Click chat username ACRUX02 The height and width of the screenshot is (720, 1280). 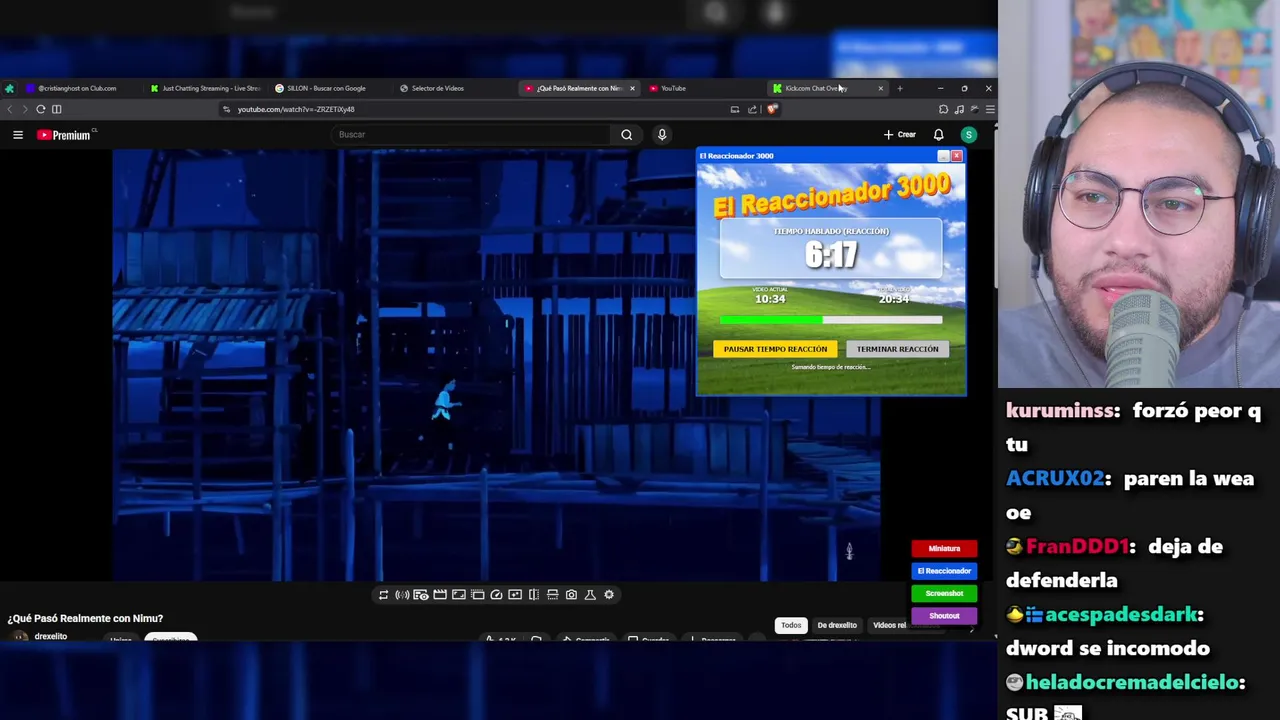(x=1058, y=479)
